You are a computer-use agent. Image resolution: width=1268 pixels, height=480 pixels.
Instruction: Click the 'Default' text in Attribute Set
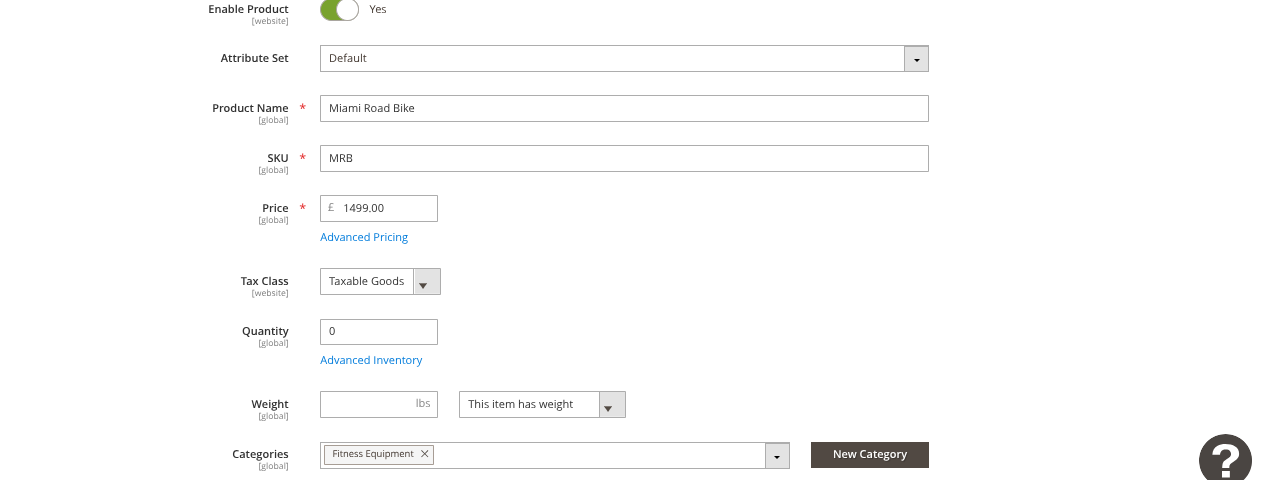(348, 58)
